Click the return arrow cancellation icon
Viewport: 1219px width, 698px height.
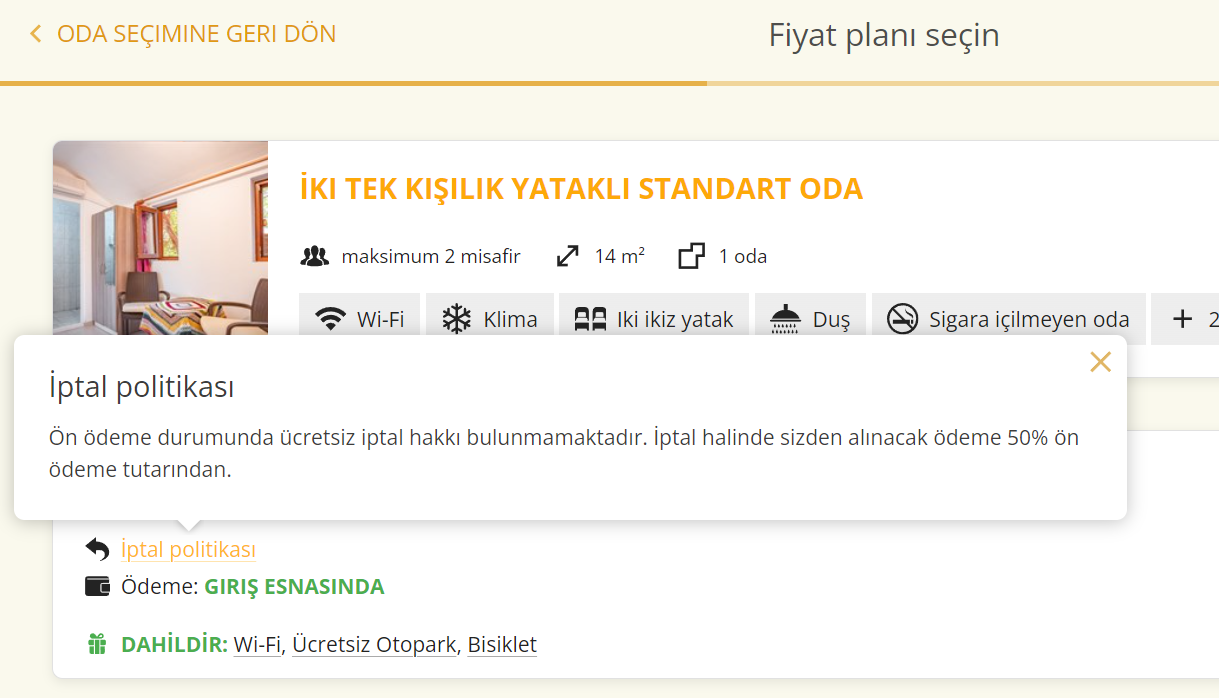coord(97,549)
